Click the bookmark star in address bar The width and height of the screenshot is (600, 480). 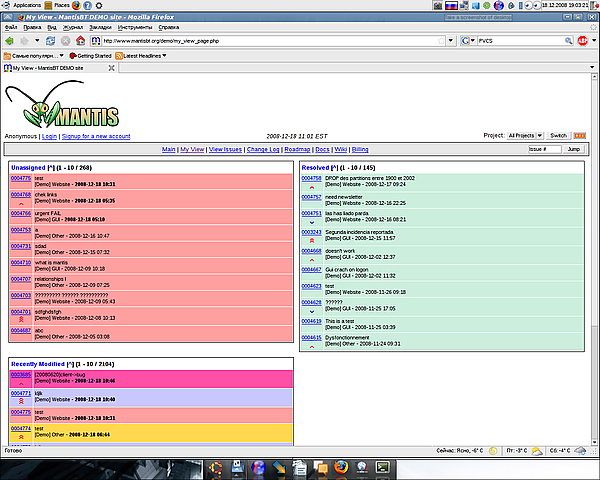click(441, 41)
